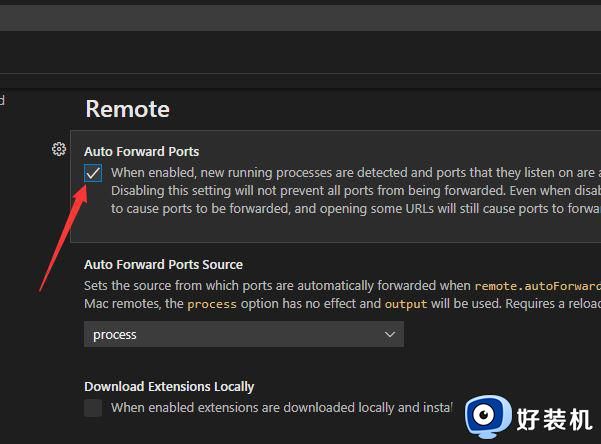Click the orange 'output' option keyword
The height and width of the screenshot is (444, 601).
point(404,303)
